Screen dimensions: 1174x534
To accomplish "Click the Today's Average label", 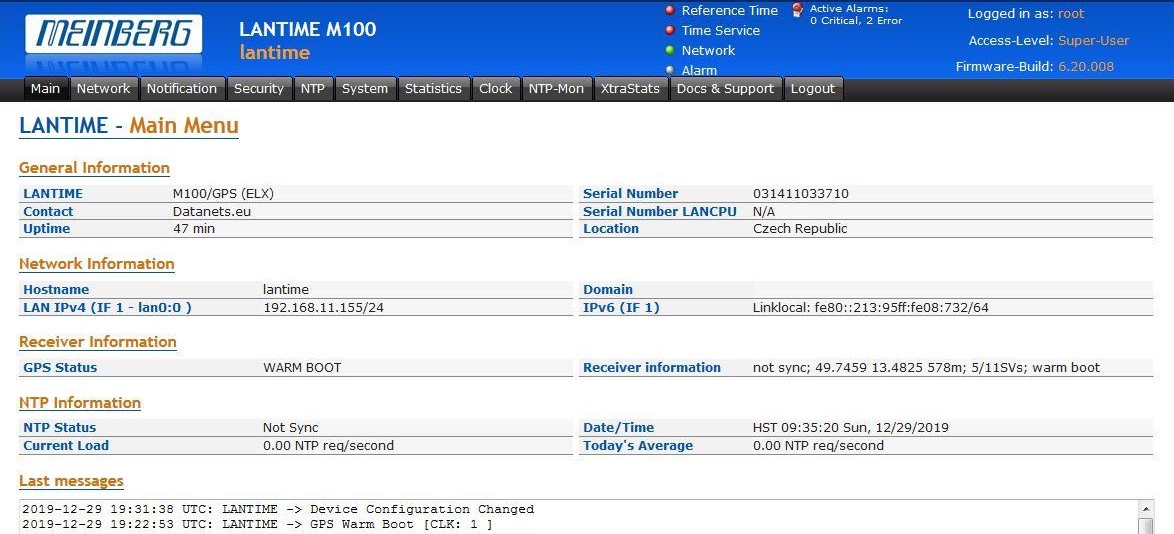I will pos(638,446).
